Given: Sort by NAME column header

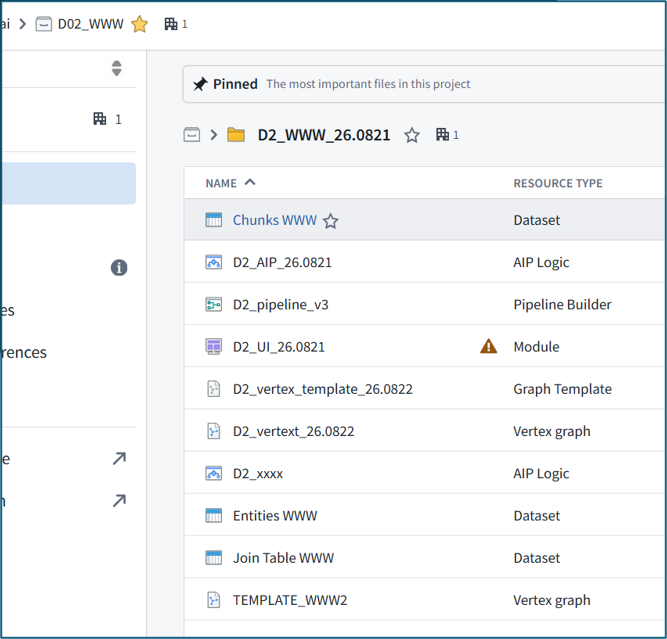Looking at the screenshot, I should (221, 183).
